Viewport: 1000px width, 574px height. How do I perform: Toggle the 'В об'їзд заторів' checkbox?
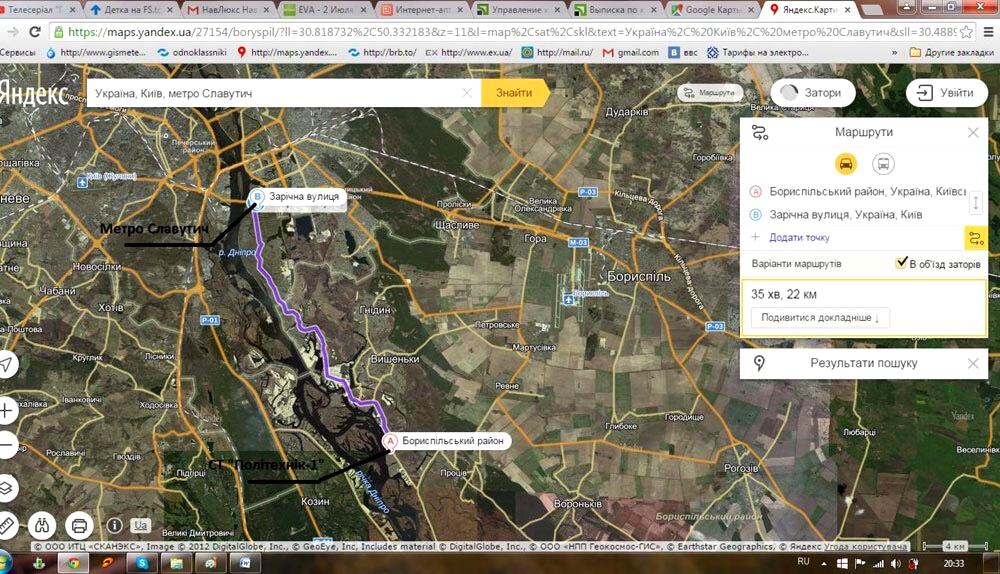tap(901, 262)
